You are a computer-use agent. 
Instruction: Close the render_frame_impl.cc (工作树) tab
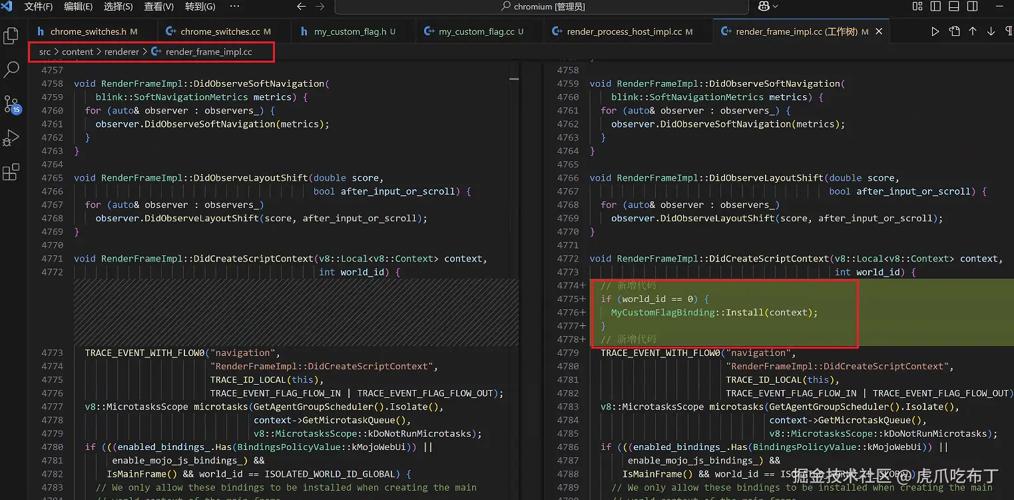(x=878, y=31)
